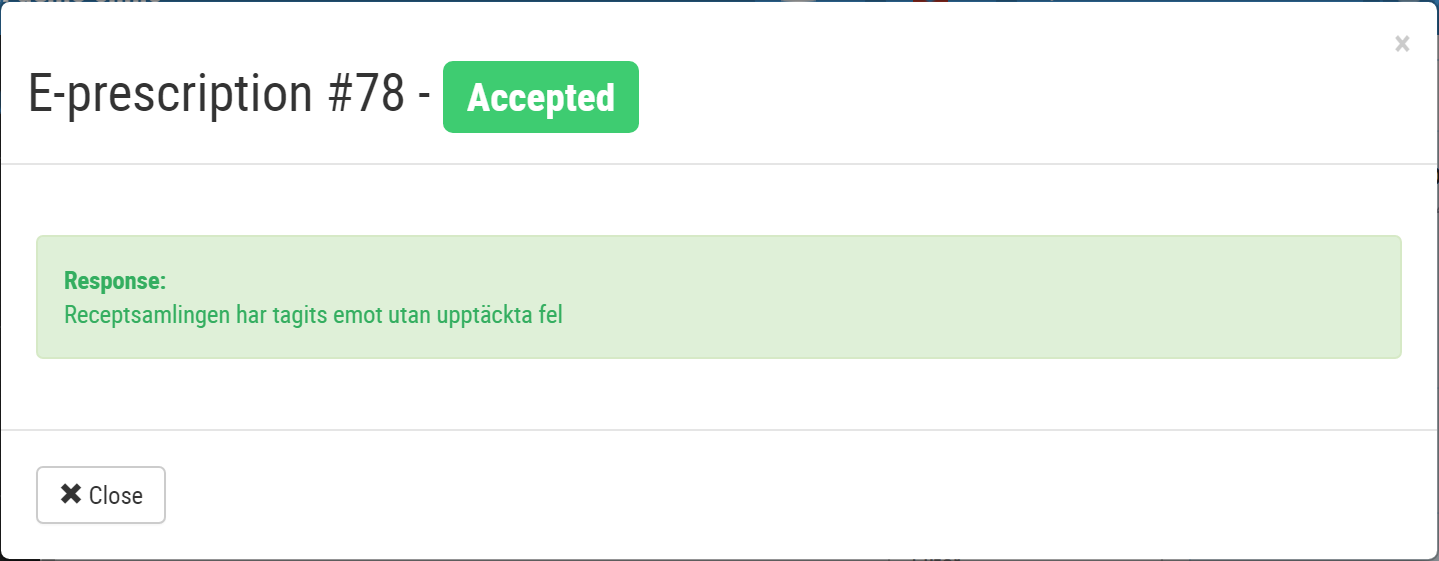Dismiss the dialog with the top-right × icon

[x=1402, y=43]
